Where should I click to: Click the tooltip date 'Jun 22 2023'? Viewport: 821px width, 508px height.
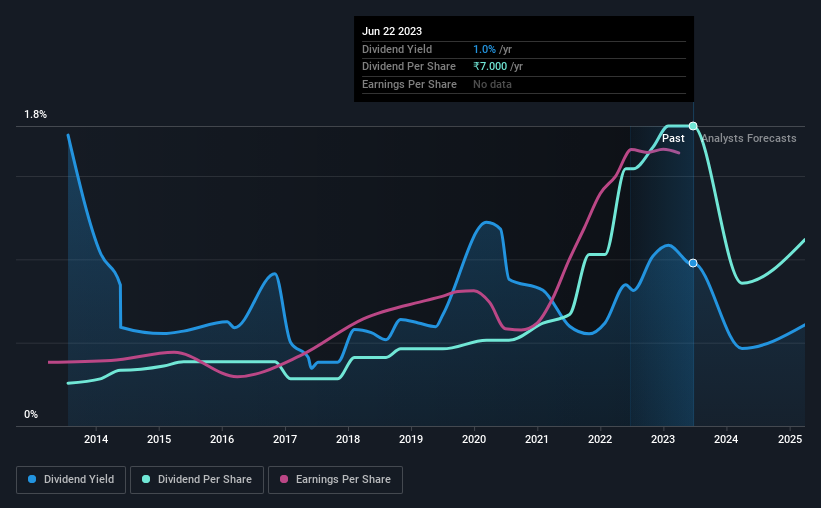(x=392, y=31)
